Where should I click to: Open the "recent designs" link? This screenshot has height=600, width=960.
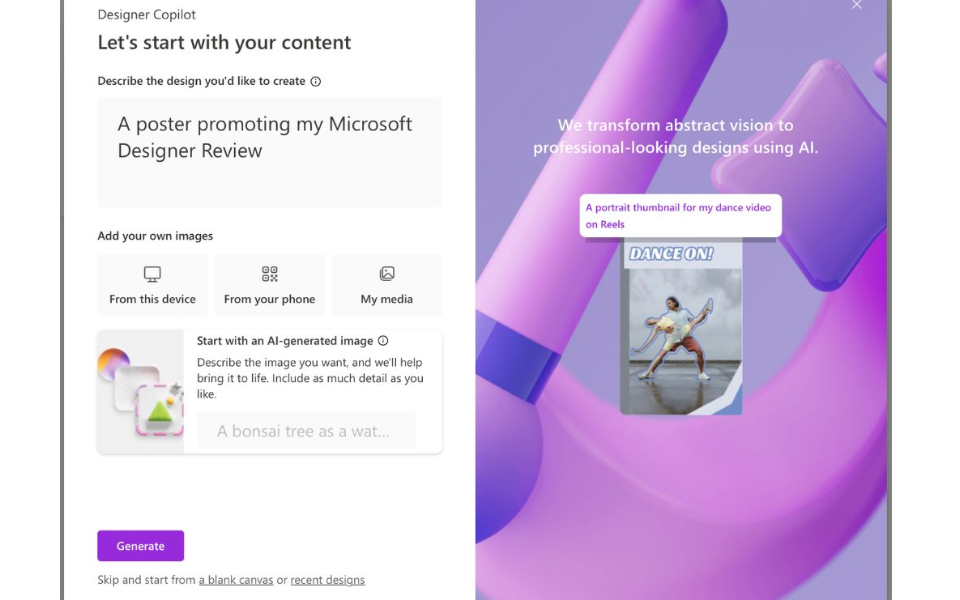click(x=327, y=580)
